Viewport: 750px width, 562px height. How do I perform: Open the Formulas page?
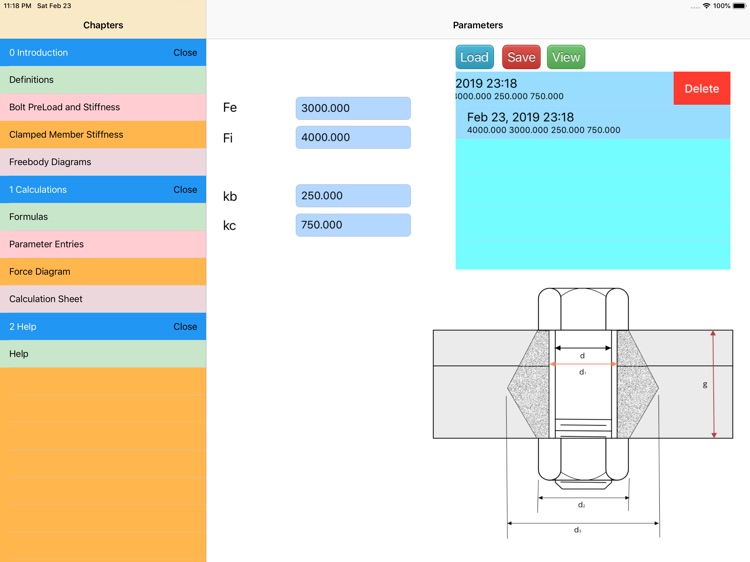point(103,217)
